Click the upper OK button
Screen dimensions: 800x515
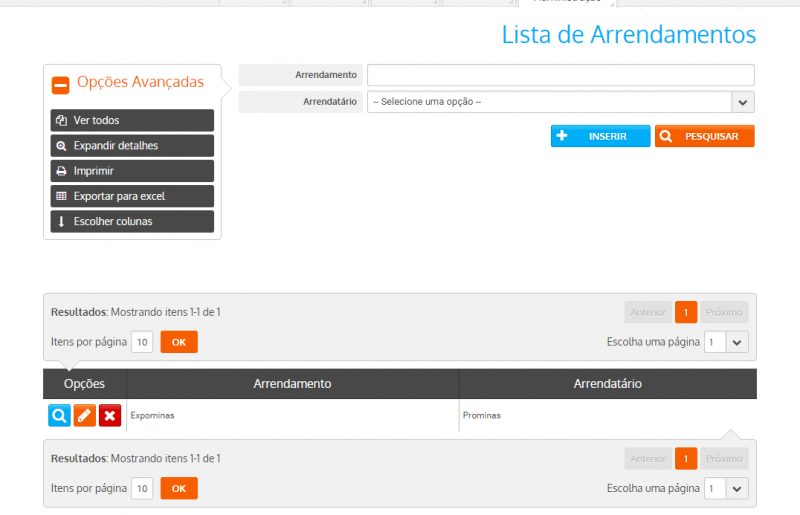(x=179, y=342)
